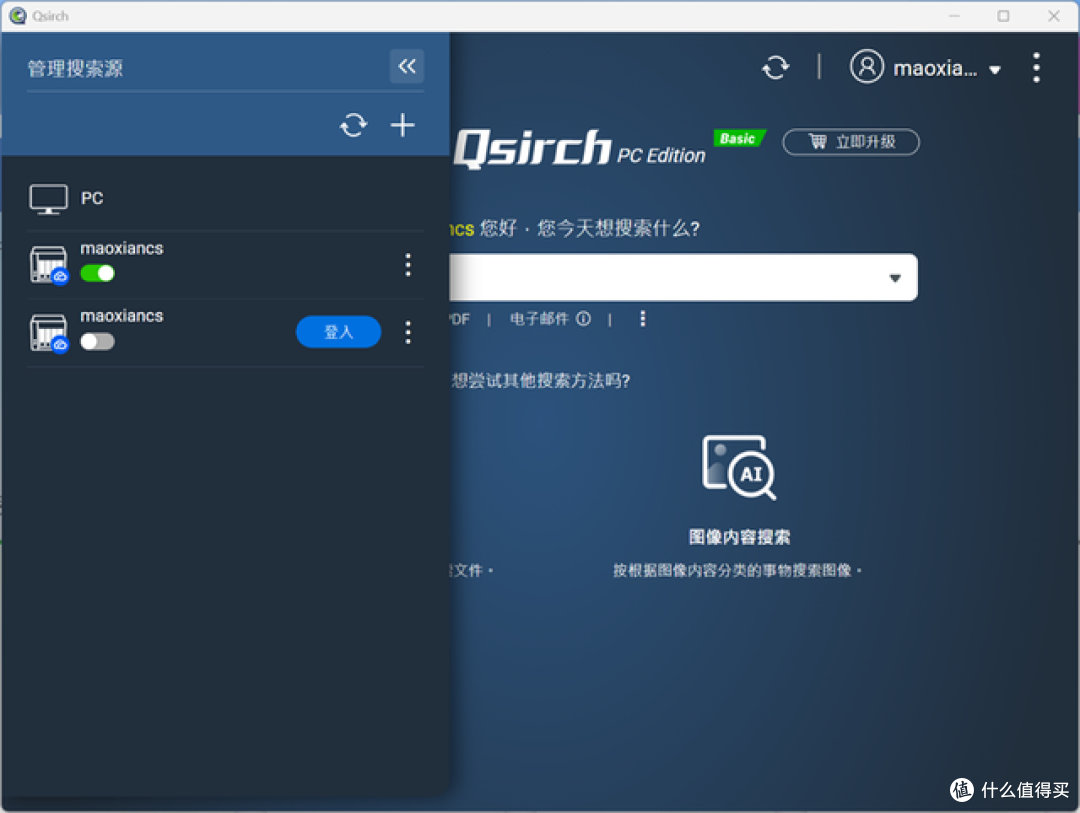Refresh the search source list
Image resolution: width=1080 pixels, height=813 pixels.
[353, 125]
